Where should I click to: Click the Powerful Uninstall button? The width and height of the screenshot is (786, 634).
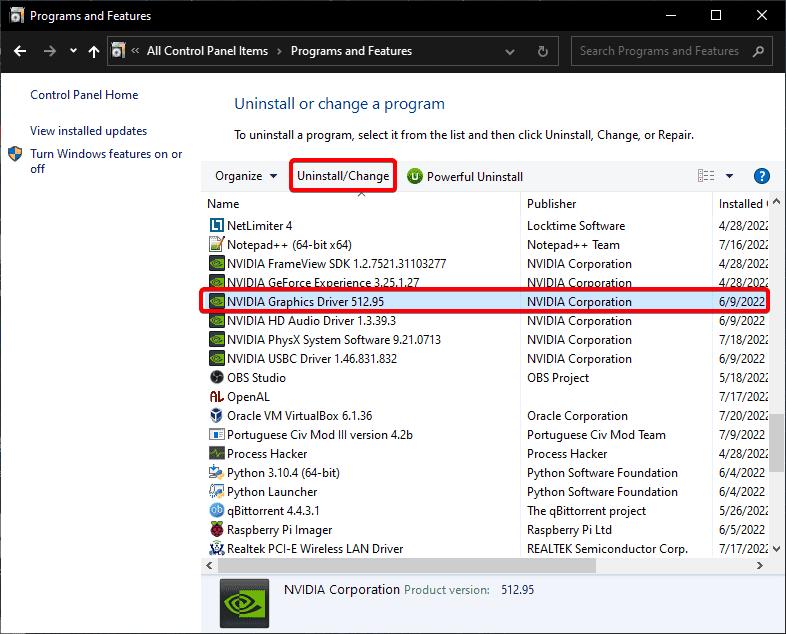coord(465,176)
